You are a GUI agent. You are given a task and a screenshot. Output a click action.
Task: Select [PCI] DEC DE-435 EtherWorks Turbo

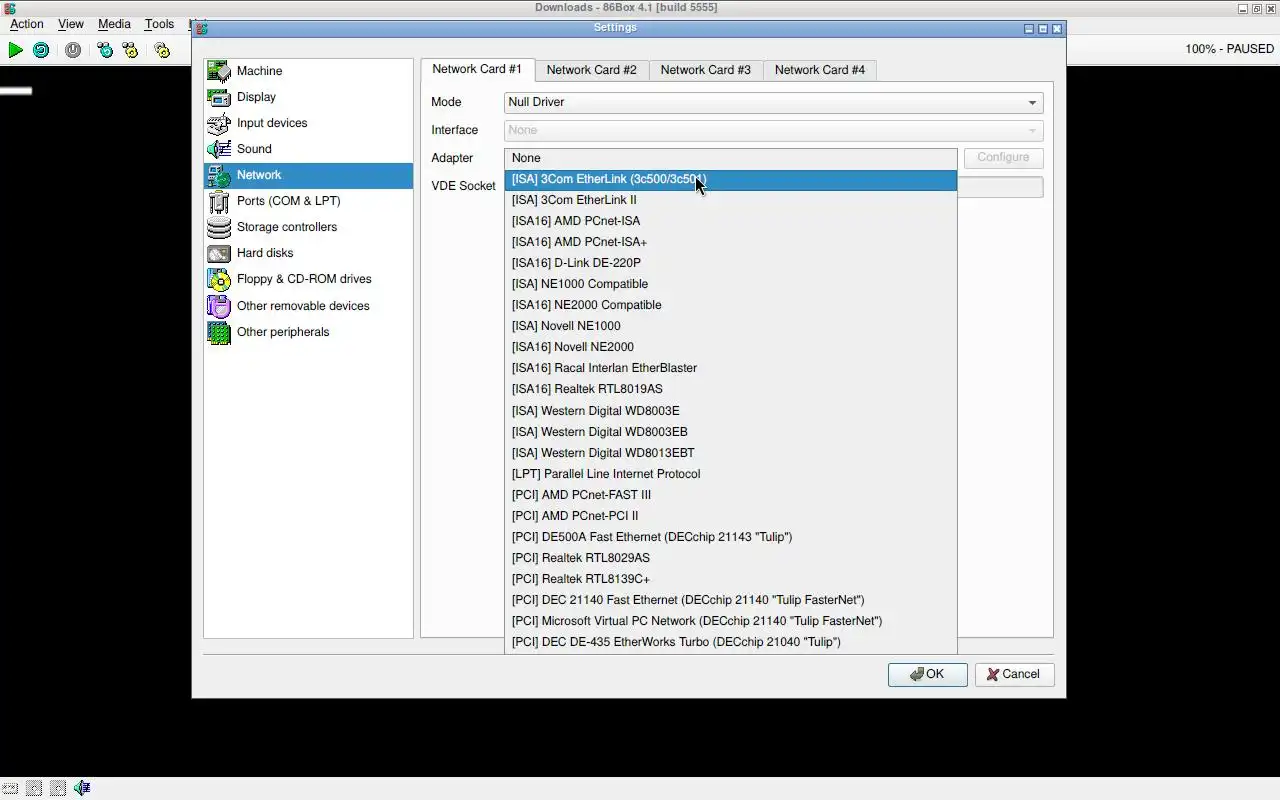(x=731, y=642)
